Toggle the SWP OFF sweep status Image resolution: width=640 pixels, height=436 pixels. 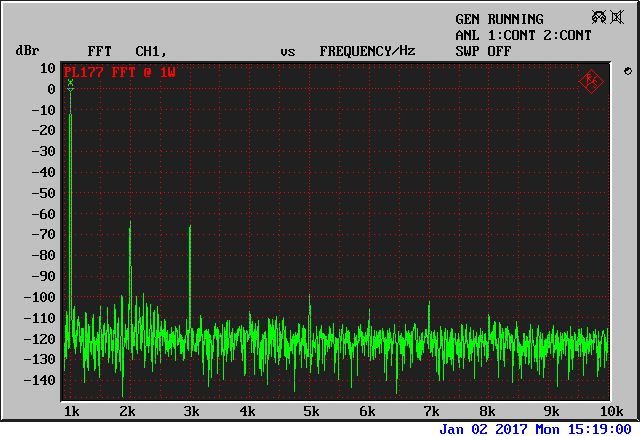click(483, 51)
